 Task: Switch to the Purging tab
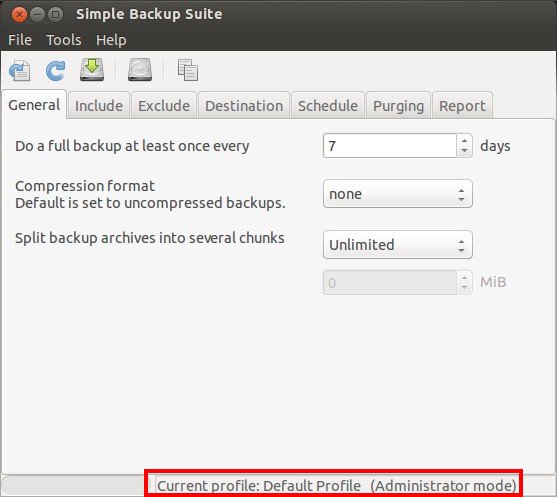click(x=399, y=106)
